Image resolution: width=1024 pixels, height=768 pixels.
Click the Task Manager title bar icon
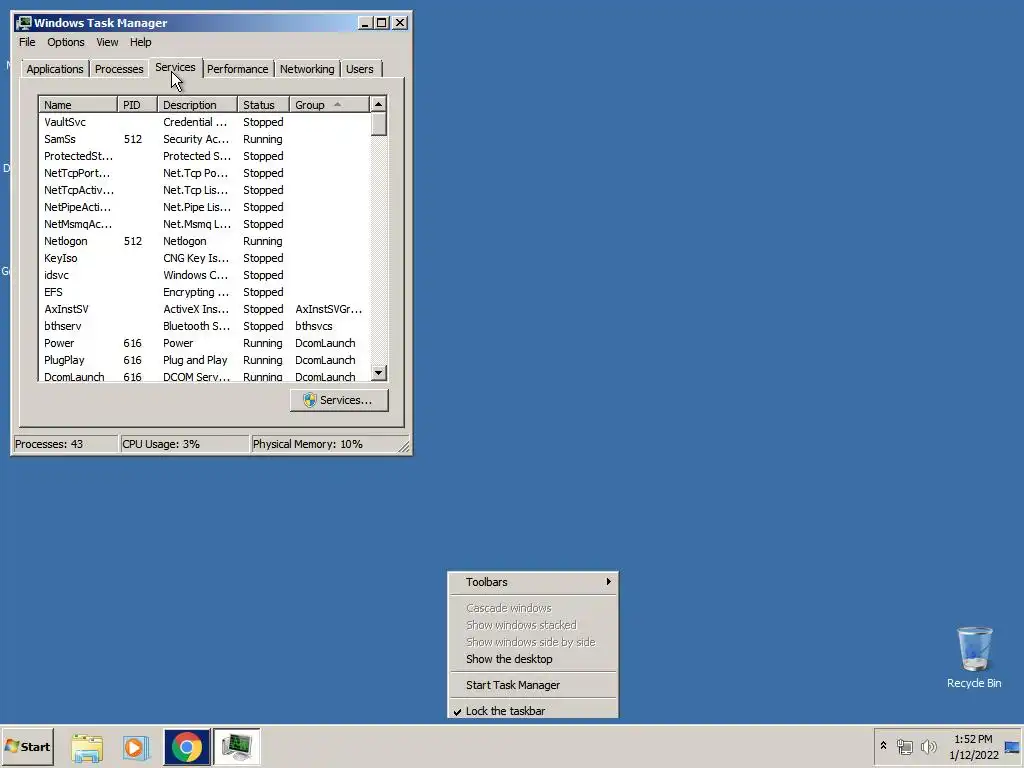(x=24, y=23)
